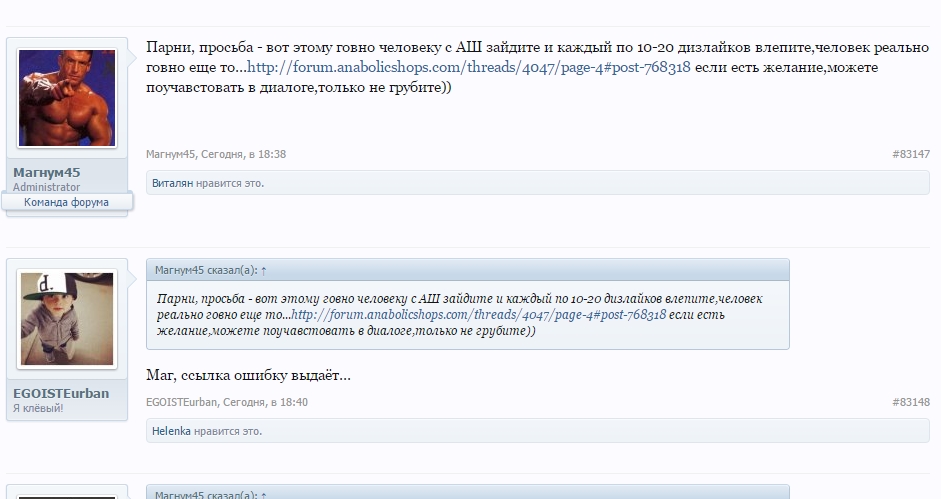The image size is (941, 499).
Task: Open permalink #83148
Action: (x=910, y=402)
